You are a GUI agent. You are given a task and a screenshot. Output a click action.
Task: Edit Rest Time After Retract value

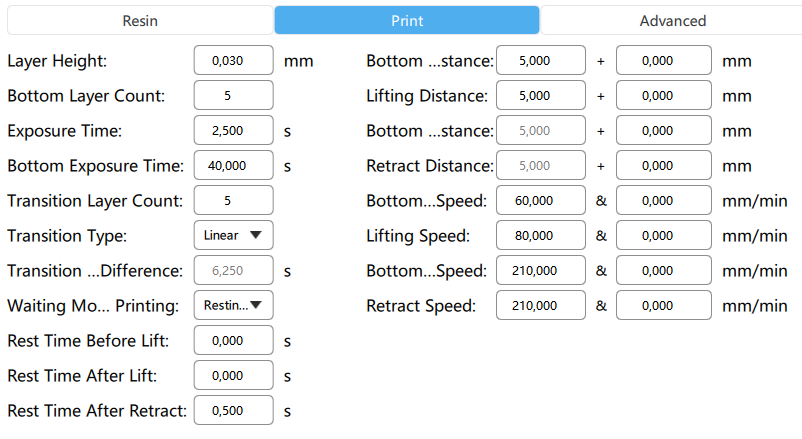pos(233,410)
